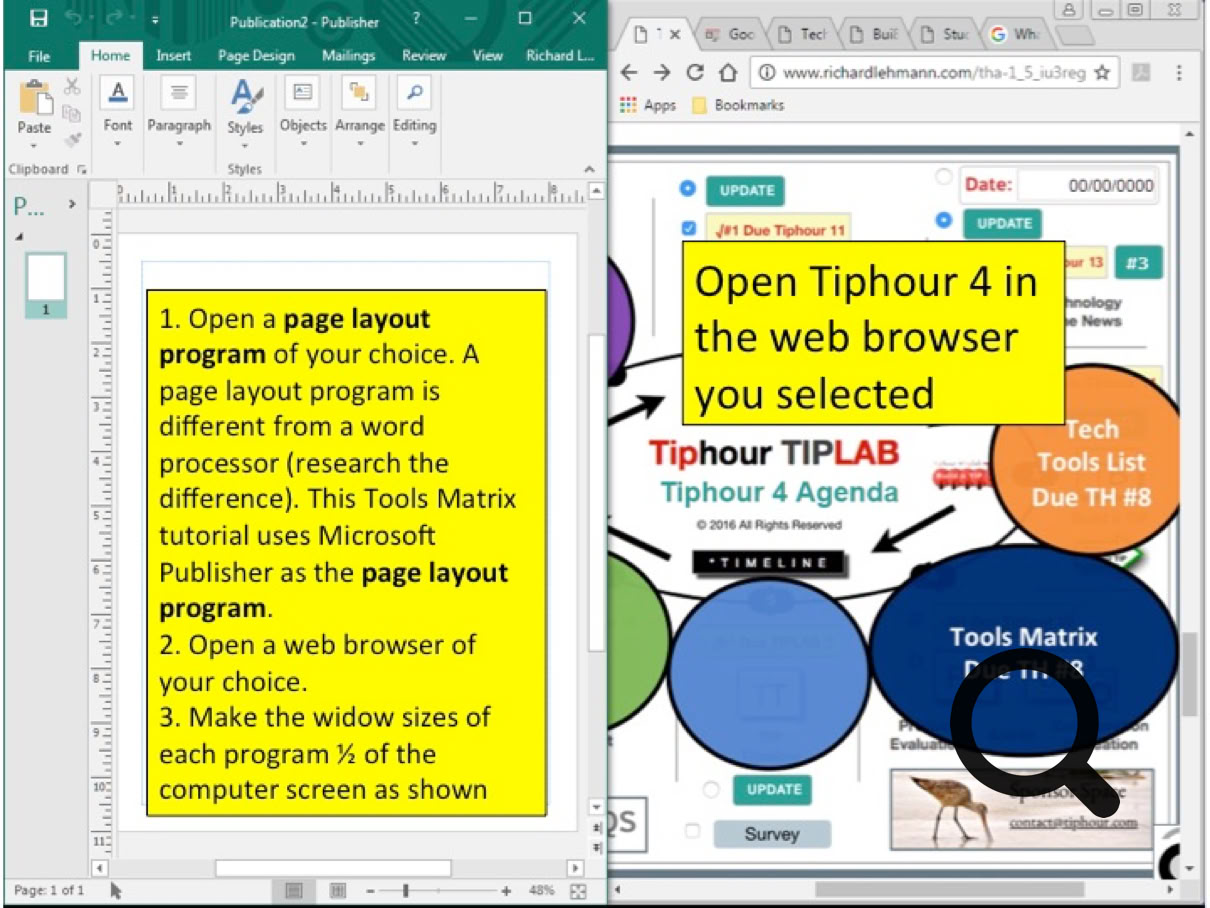This screenshot has height=908, width=1210.
Task: Zoom in with the plus button
Action: pyautogui.click(x=506, y=890)
